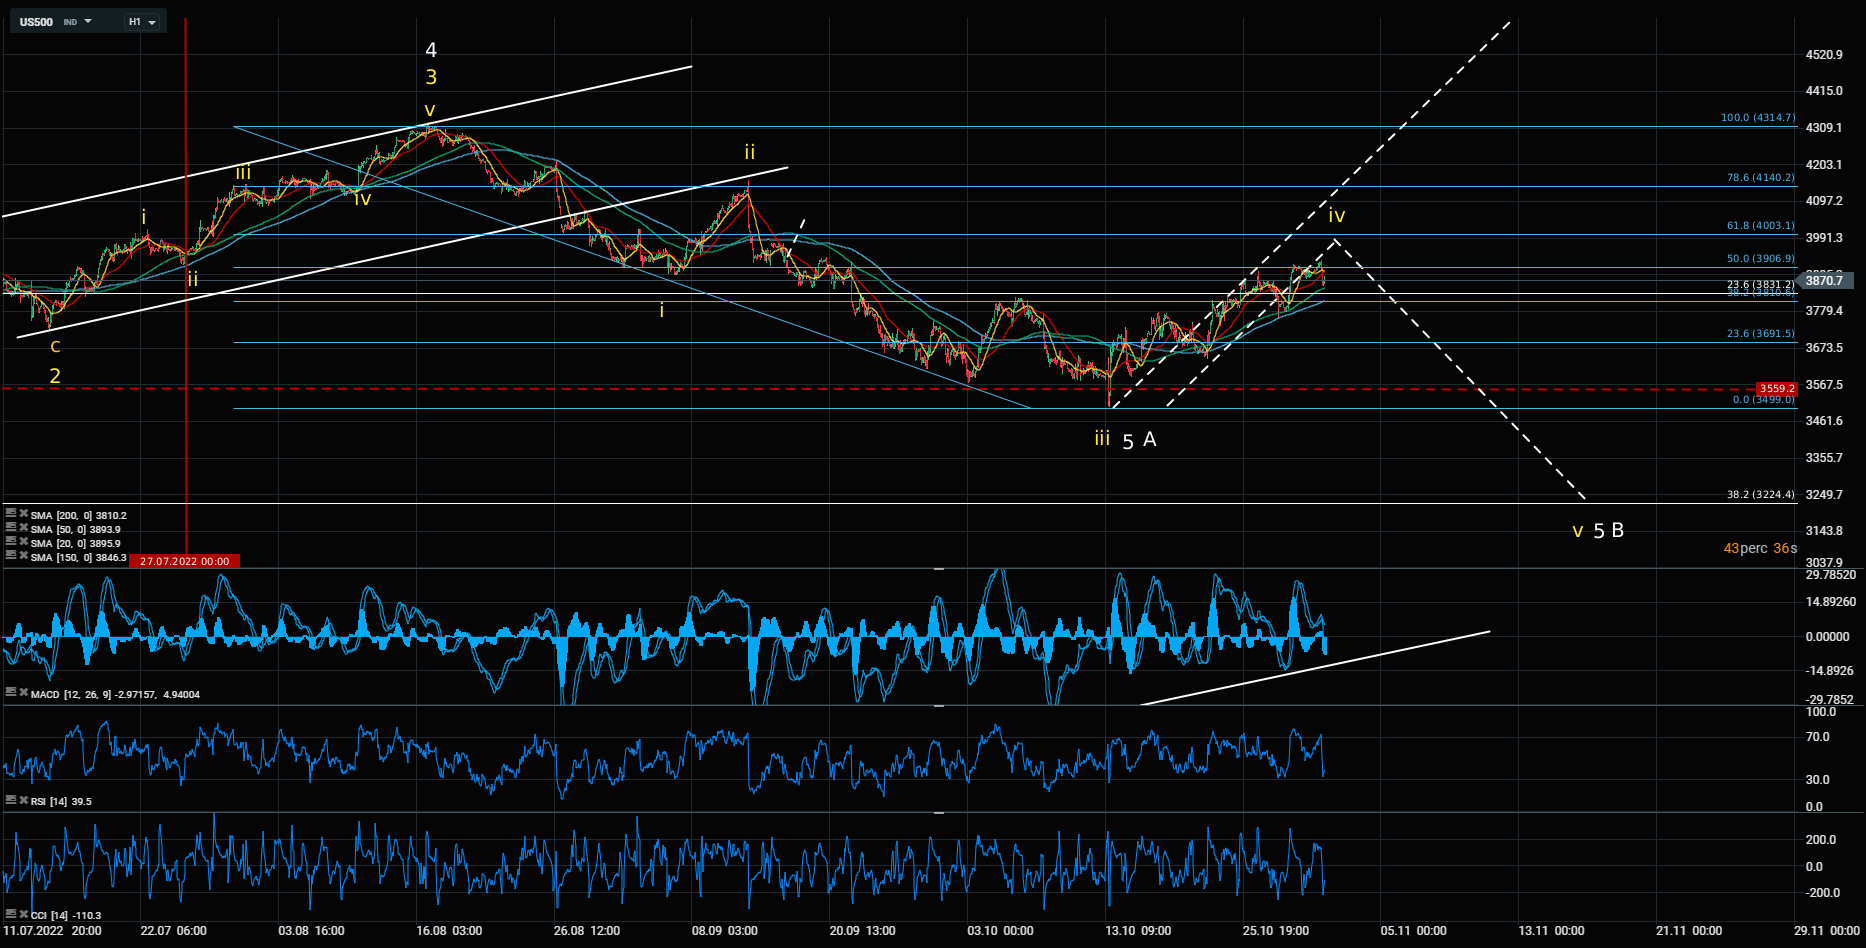Select the 38.2 (3224.4) Fibonacci level label

coord(1761,494)
